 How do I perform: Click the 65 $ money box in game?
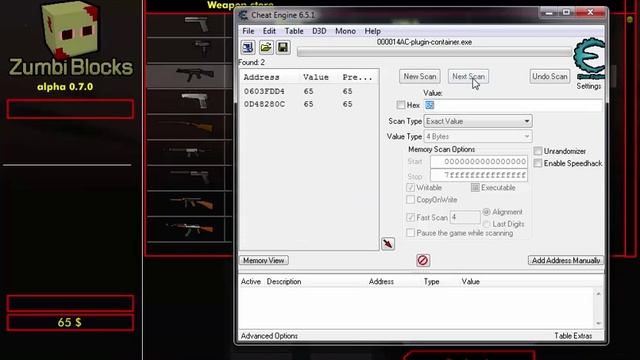(70, 322)
